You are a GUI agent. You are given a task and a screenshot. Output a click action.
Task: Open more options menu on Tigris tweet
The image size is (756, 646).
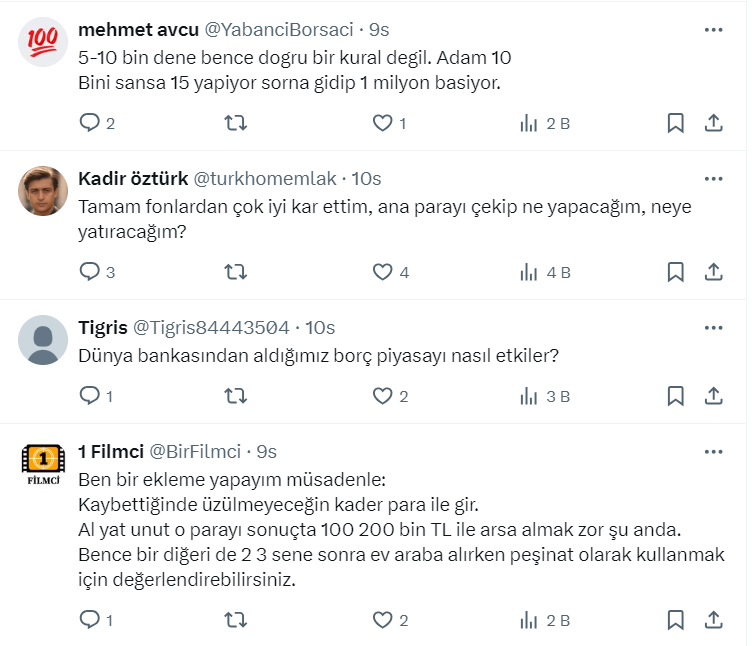click(x=713, y=327)
